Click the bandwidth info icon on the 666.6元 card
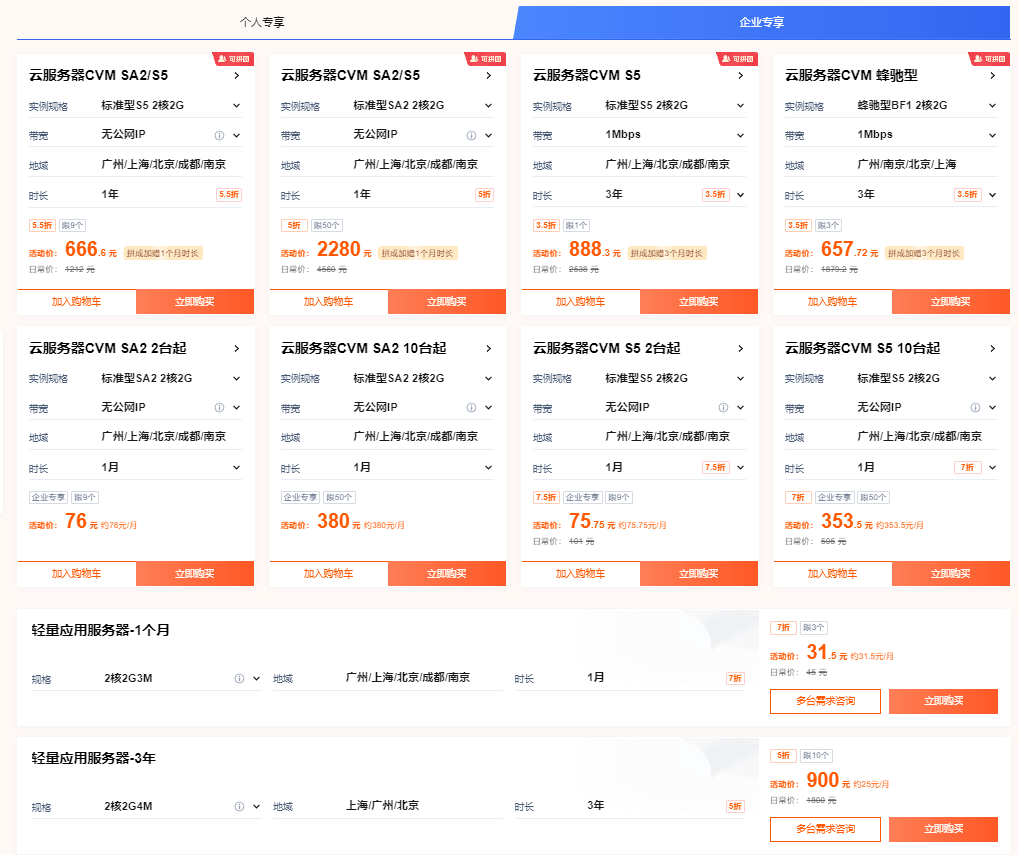The image size is (1019, 855). coord(220,135)
